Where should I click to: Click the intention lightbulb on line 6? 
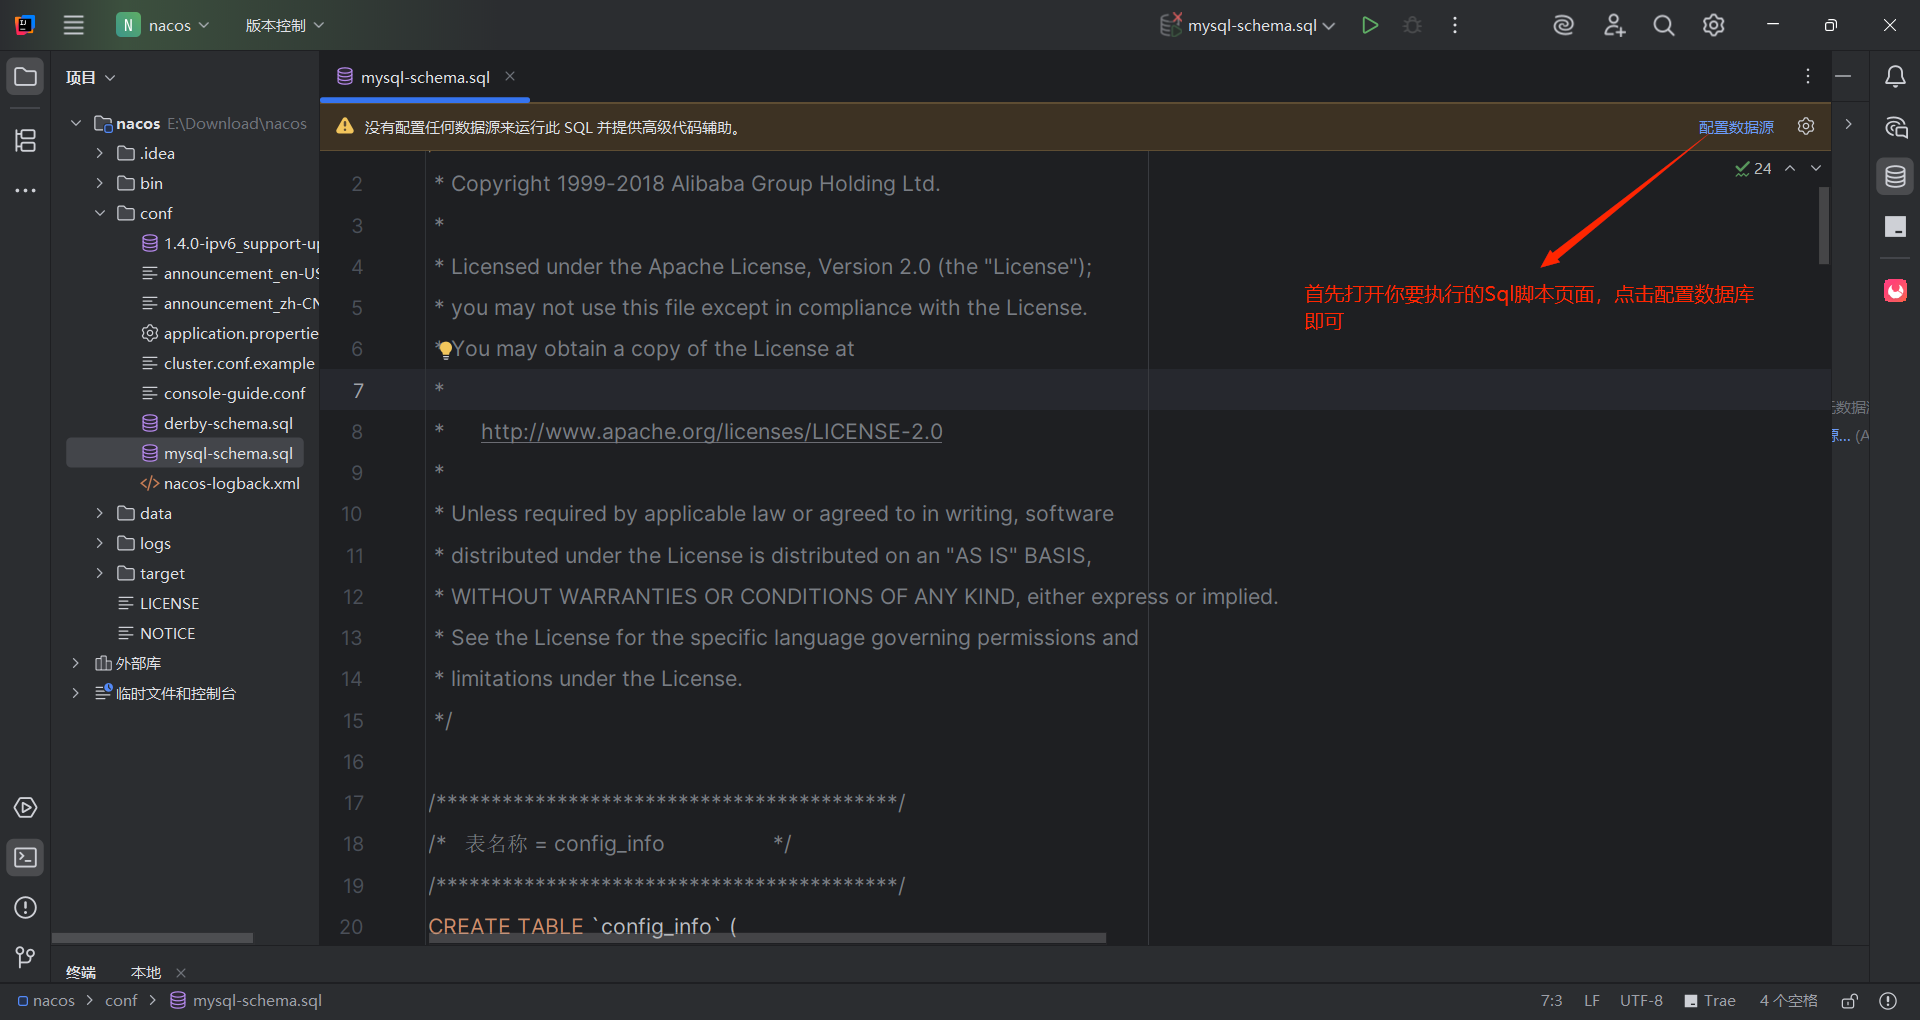(x=445, y=349)
